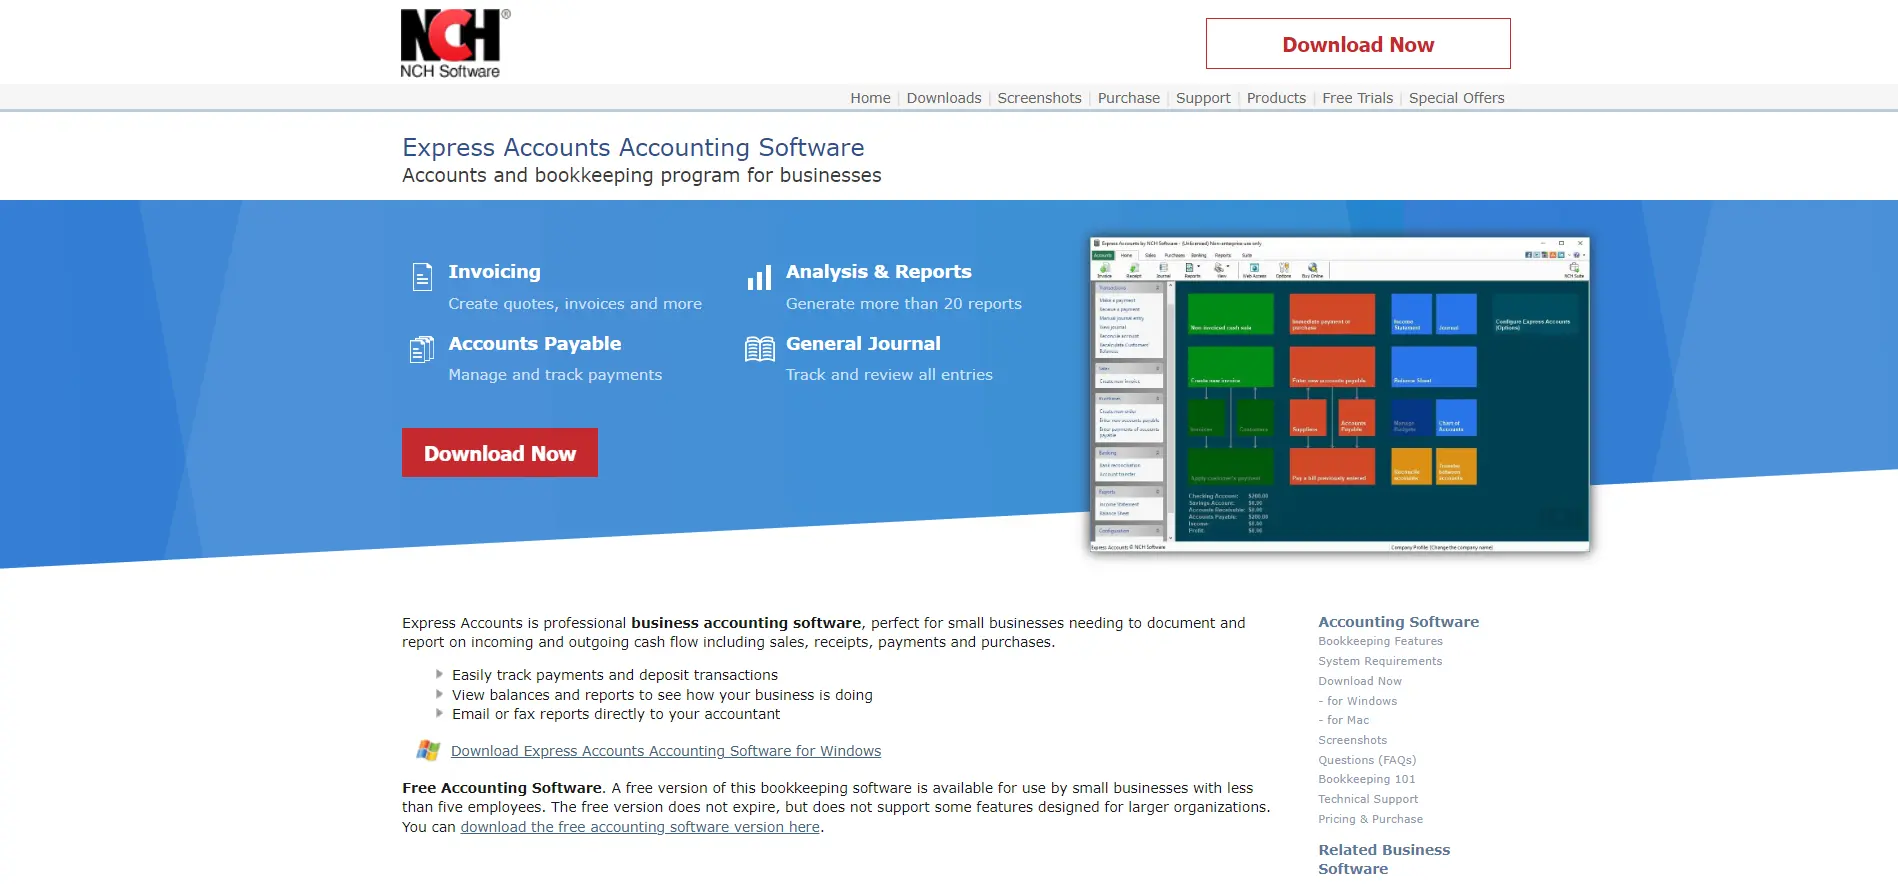
Task: Click the Accounts Payable feature title
Action: 535,343
